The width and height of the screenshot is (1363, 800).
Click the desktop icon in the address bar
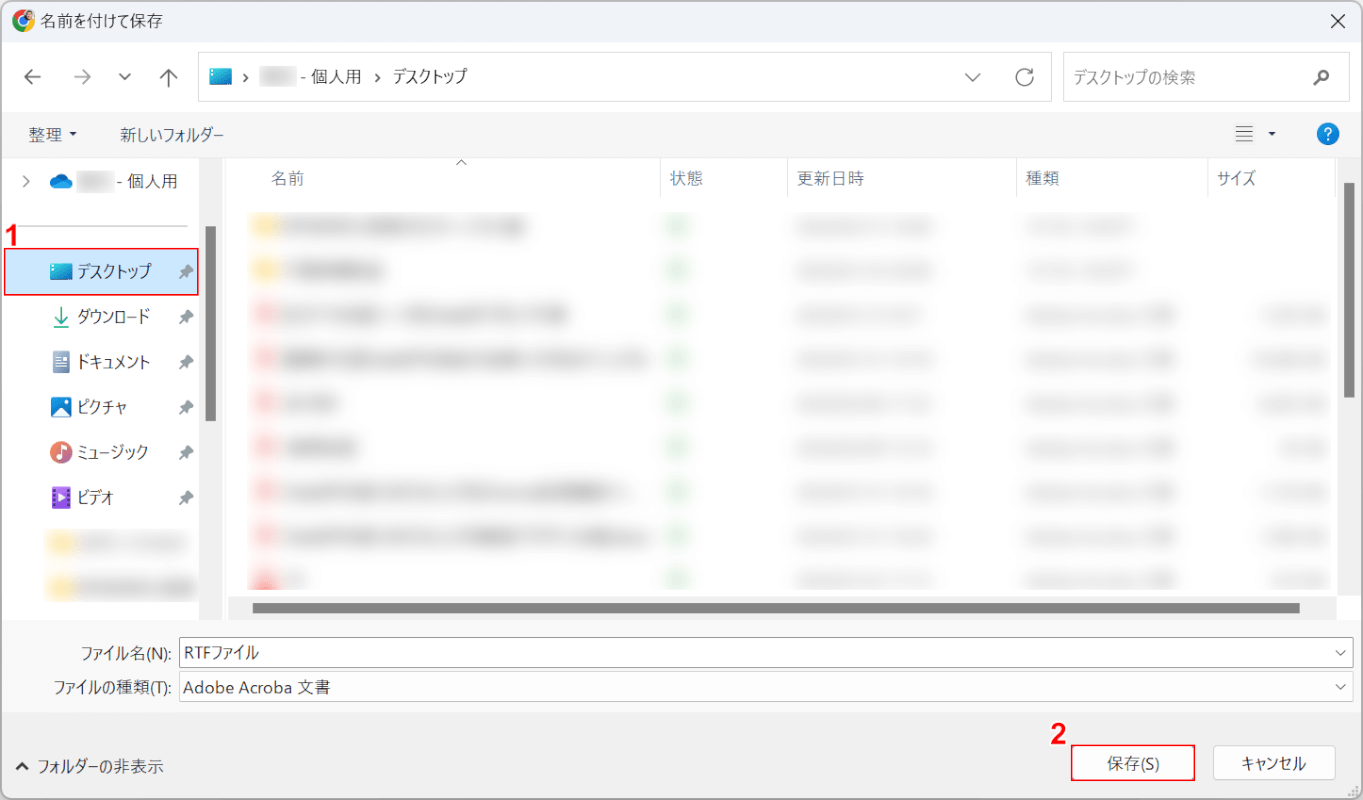pyautogui.click(x=220, y=76)
